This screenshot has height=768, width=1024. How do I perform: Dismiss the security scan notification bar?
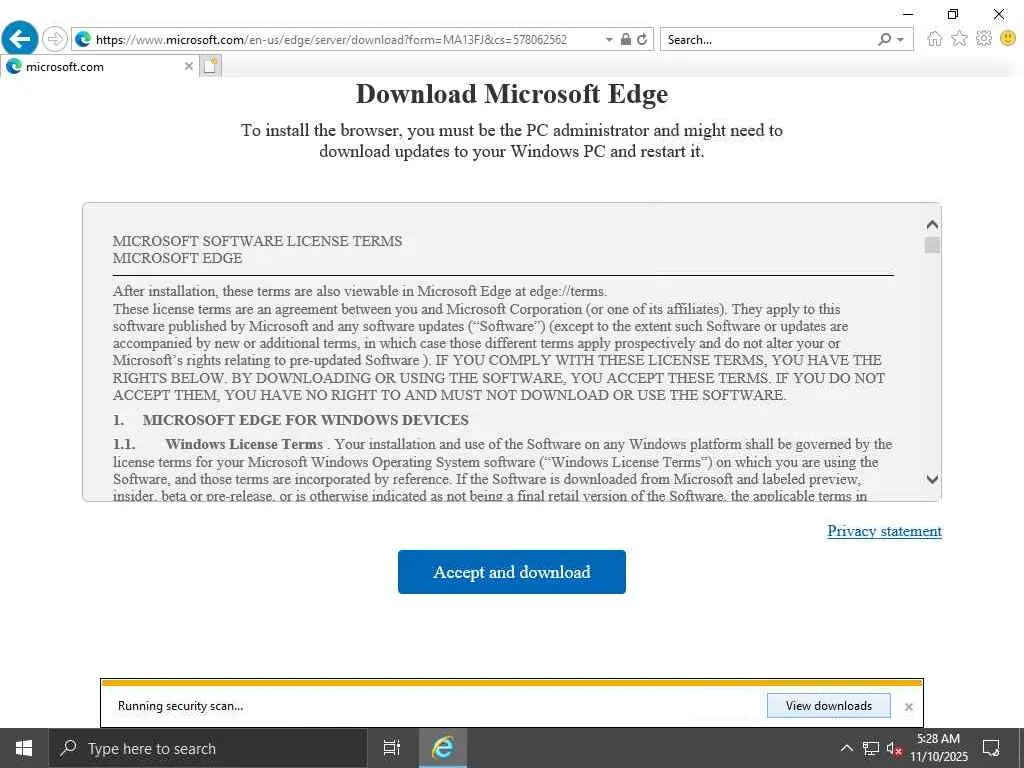(x=908, y=707)
